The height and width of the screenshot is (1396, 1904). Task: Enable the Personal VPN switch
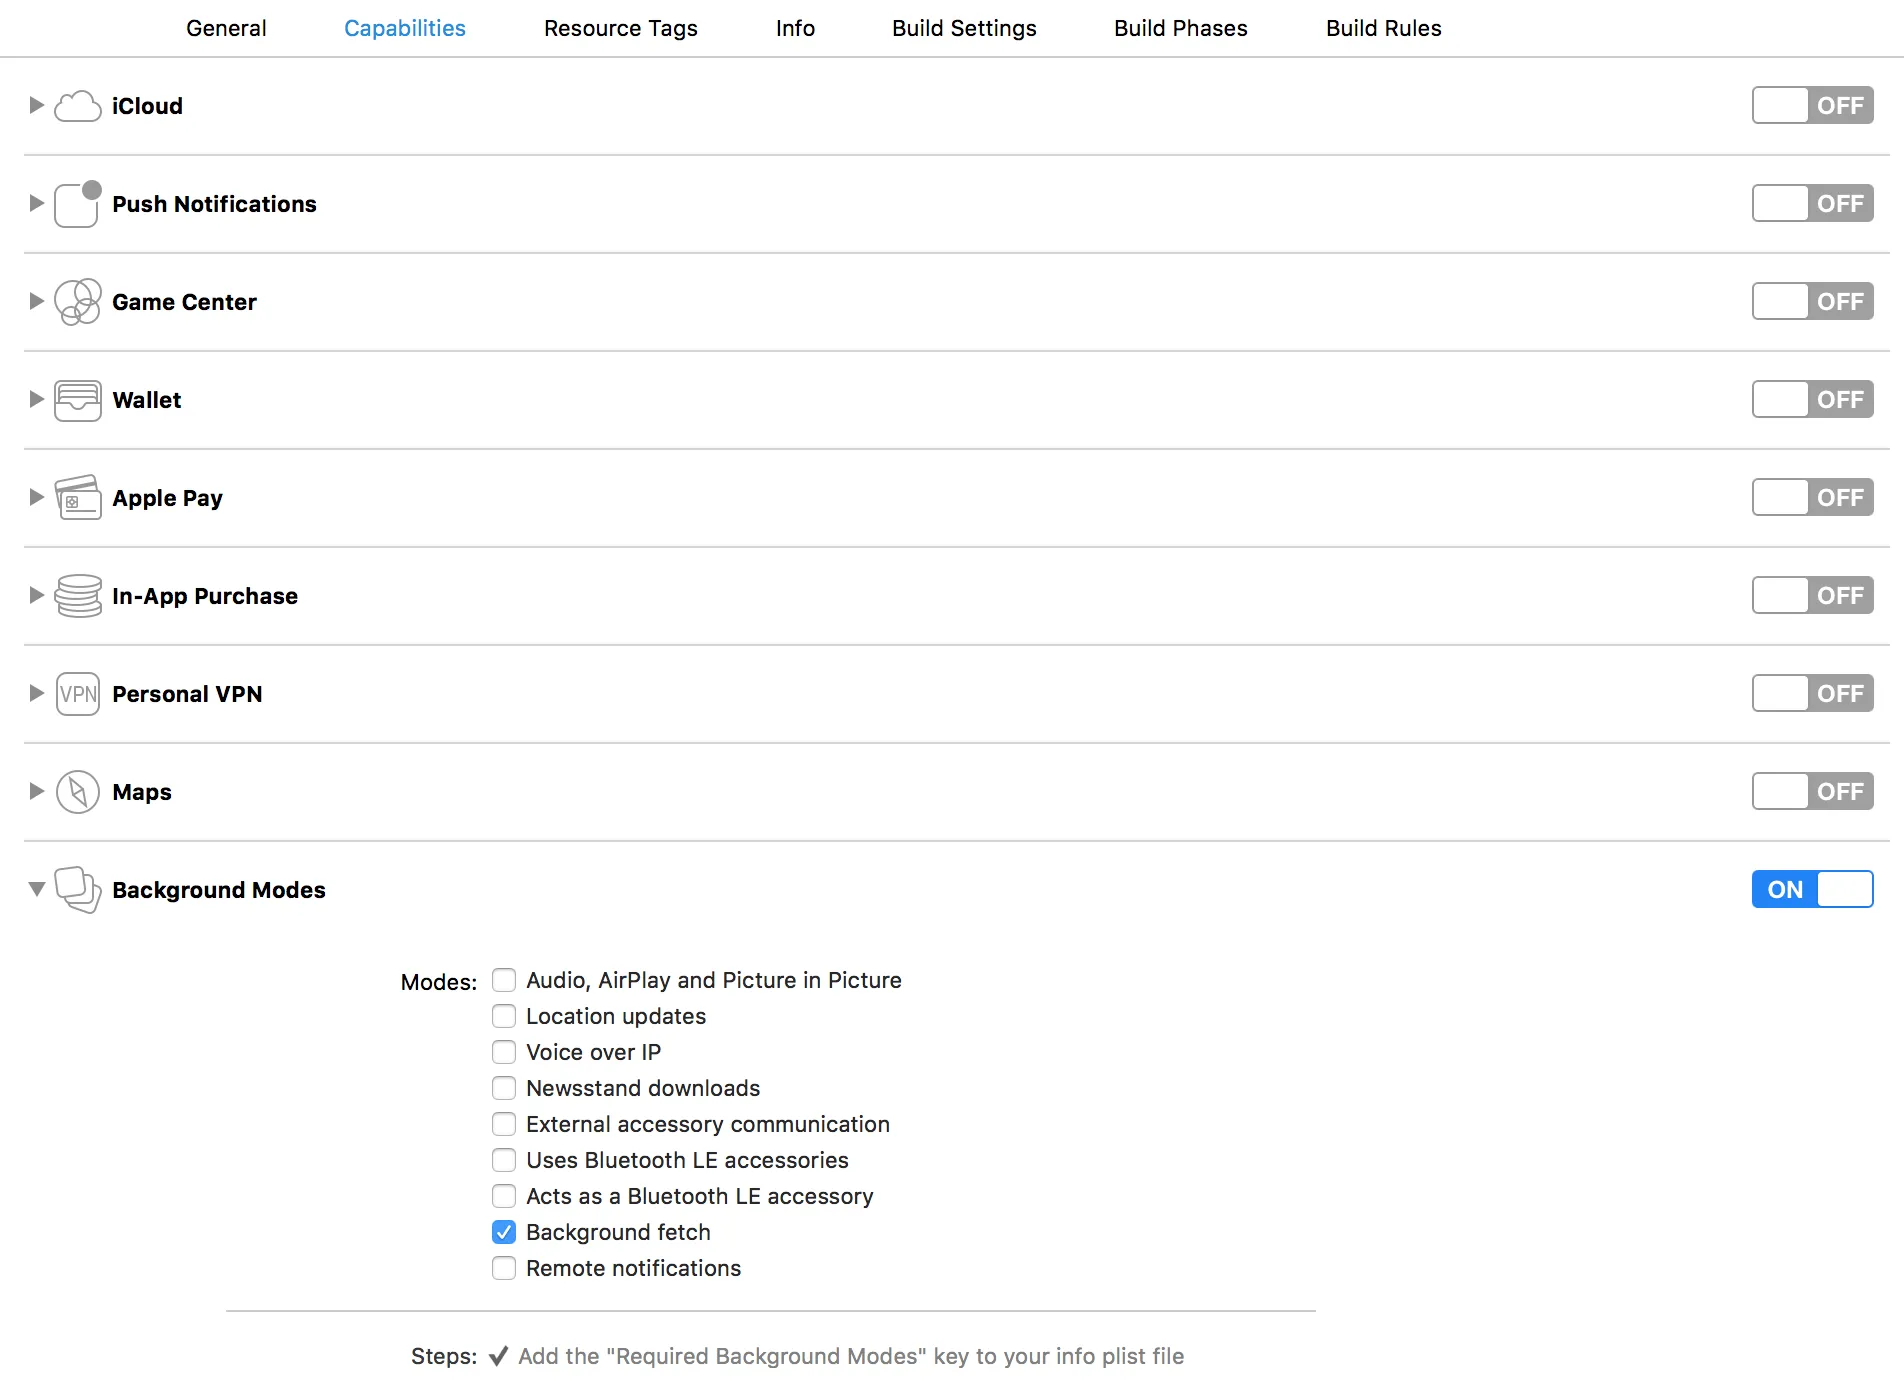pos(1812,693)
